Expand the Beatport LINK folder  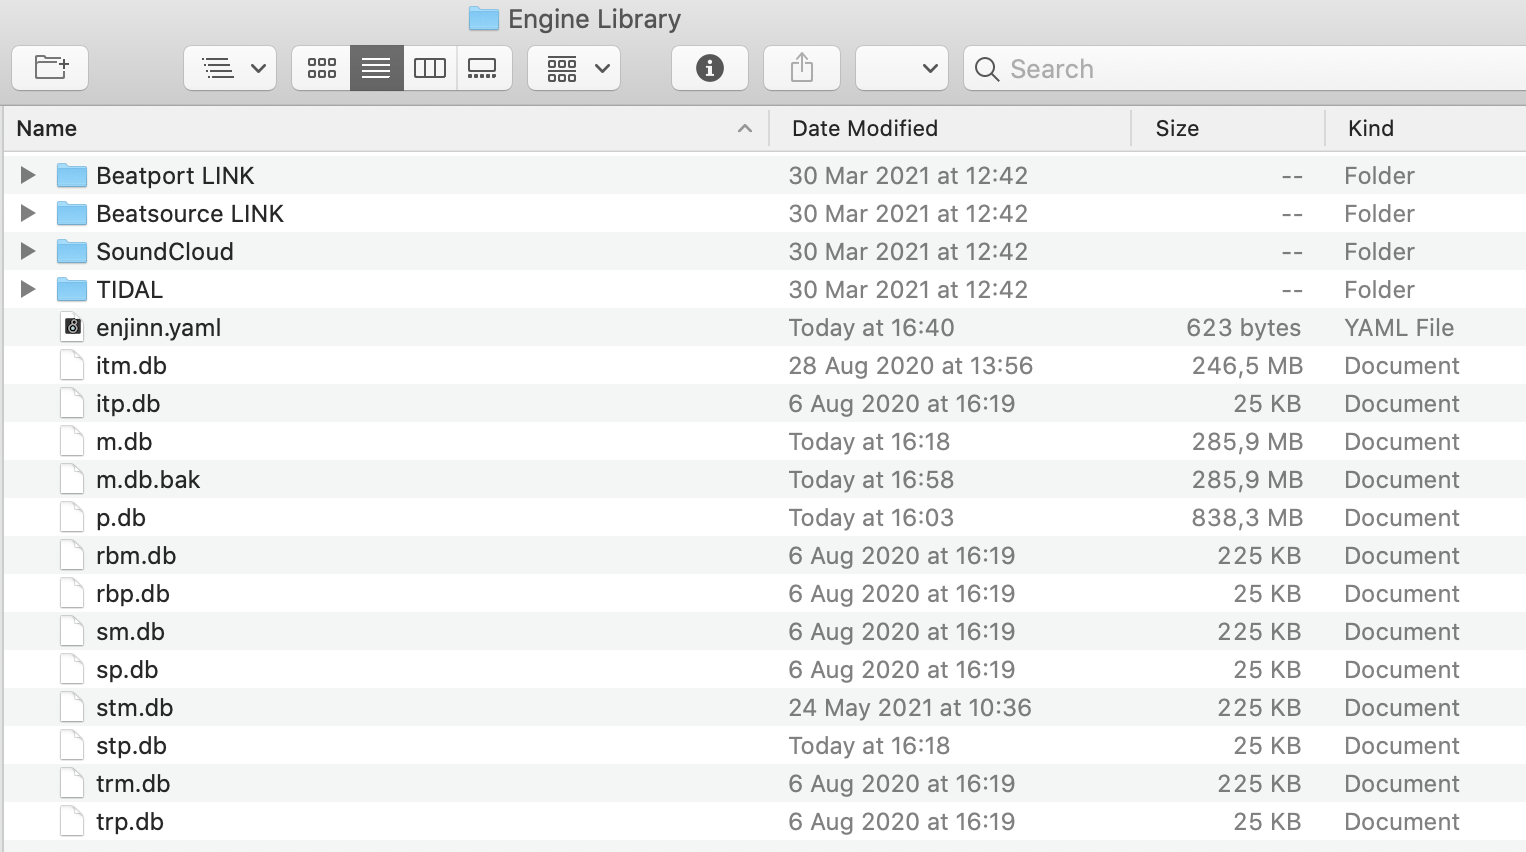[28, 175]
